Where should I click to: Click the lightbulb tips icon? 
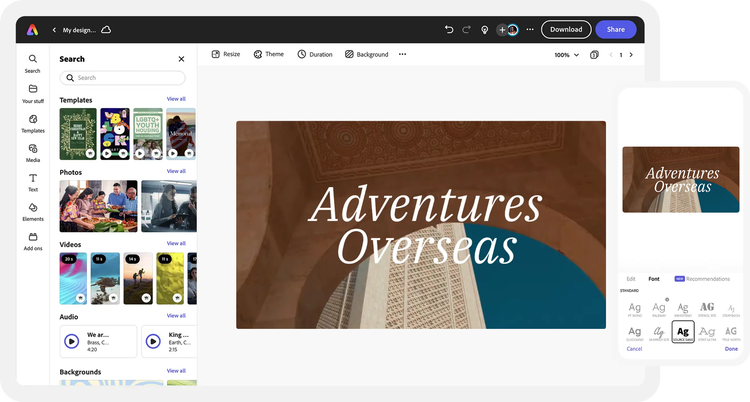[x=485, y=30]
